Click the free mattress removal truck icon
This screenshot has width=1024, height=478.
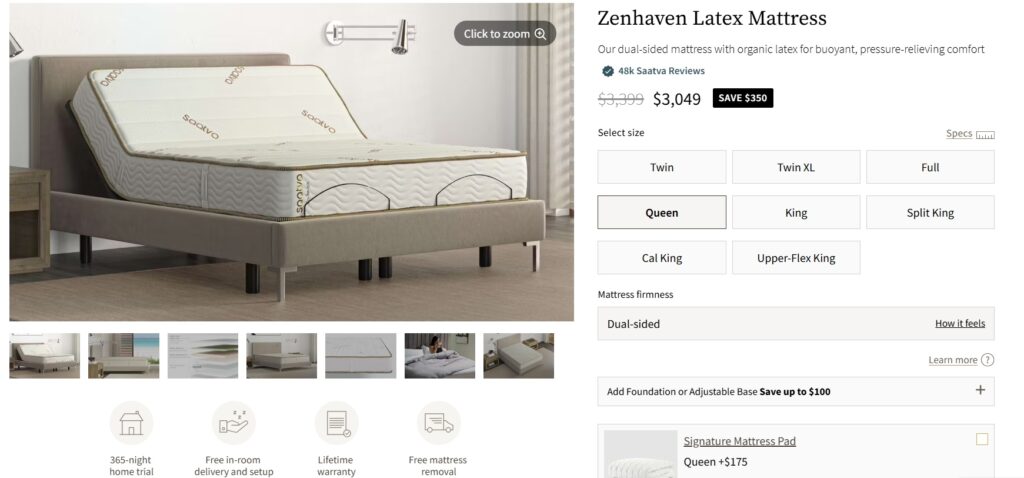click(x=439, y=423)
